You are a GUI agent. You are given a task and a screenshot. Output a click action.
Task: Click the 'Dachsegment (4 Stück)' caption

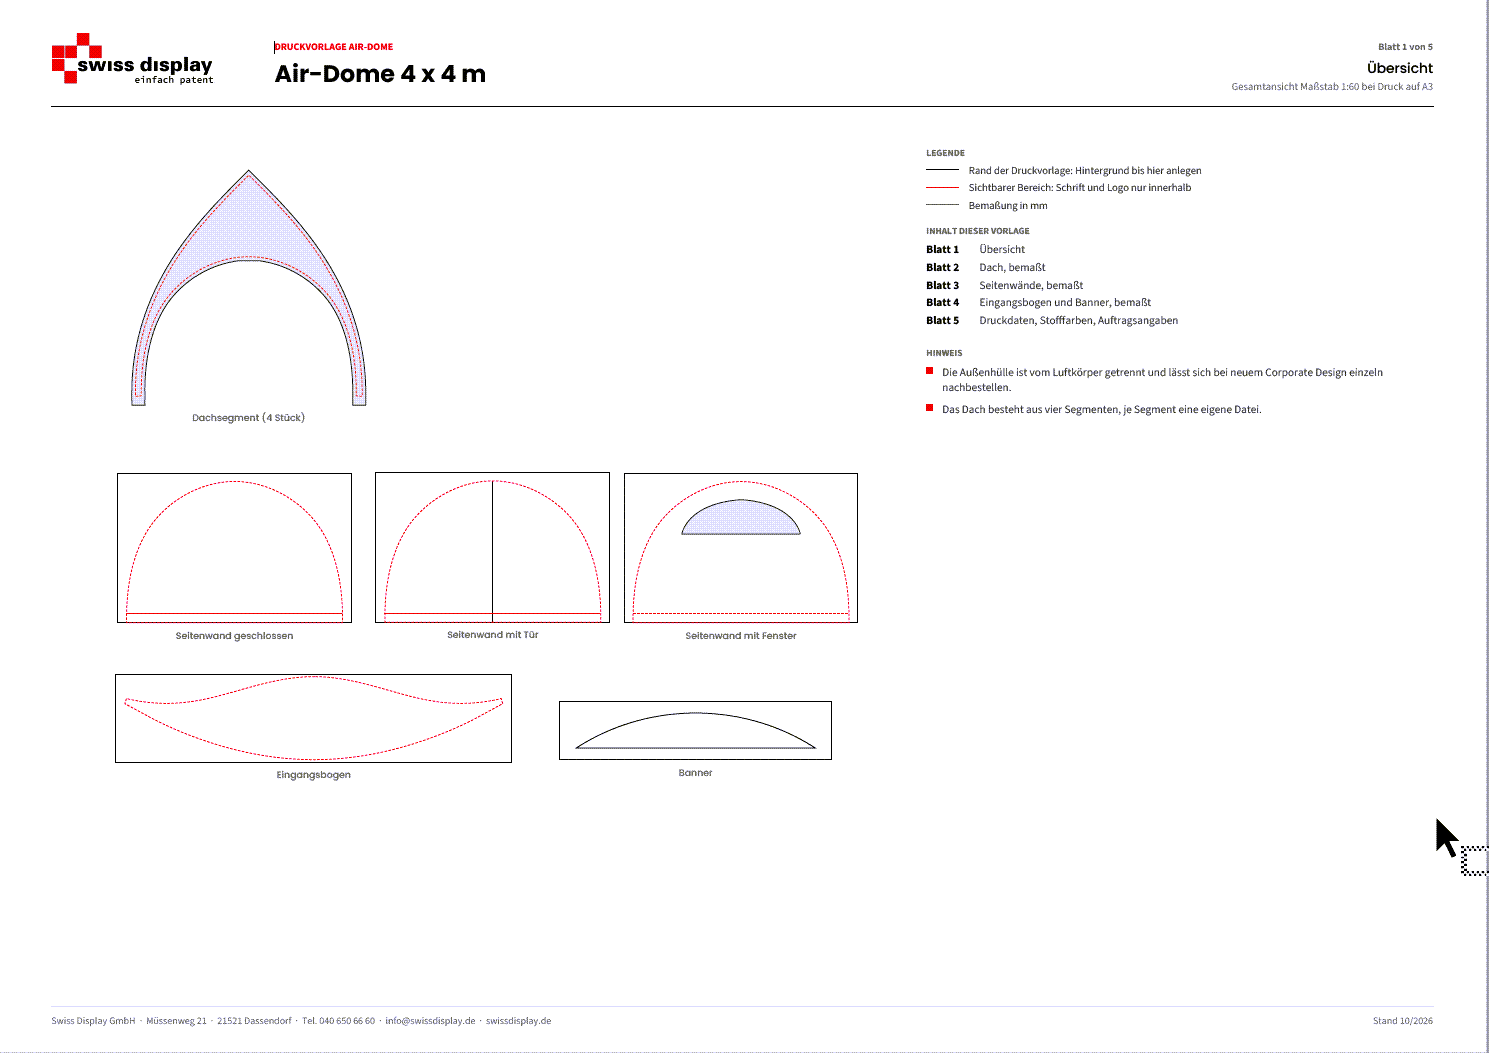pyautogui.click(x=248, y=418)
